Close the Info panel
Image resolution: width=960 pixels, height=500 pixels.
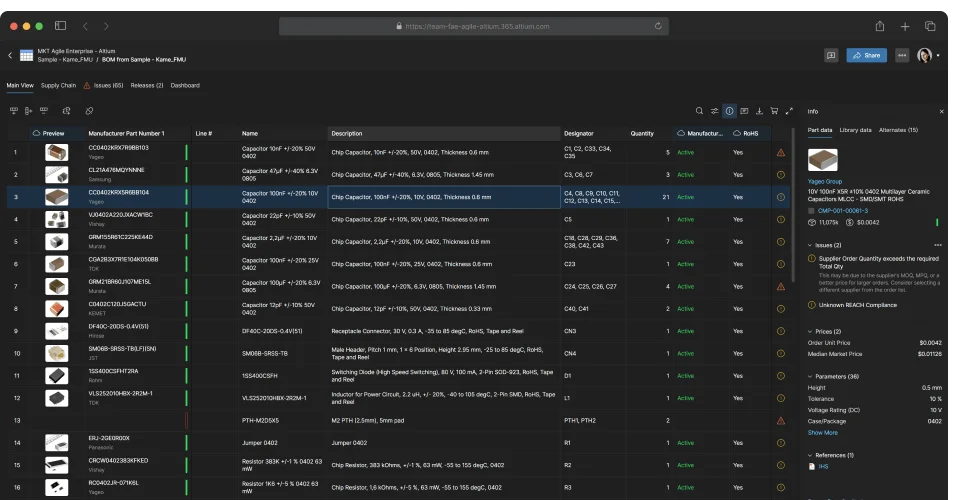pos(942,111)
